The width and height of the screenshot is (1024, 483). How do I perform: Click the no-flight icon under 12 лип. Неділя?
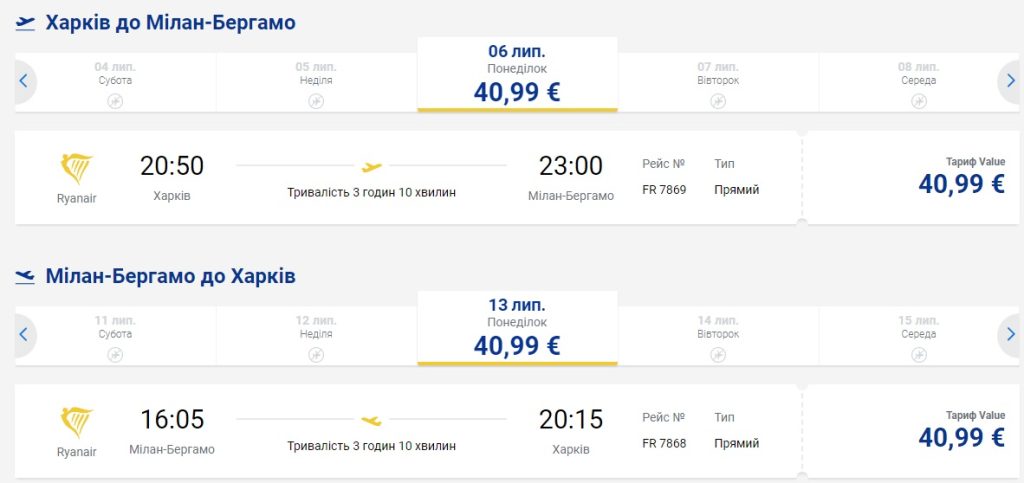click(x=316, y=355)
